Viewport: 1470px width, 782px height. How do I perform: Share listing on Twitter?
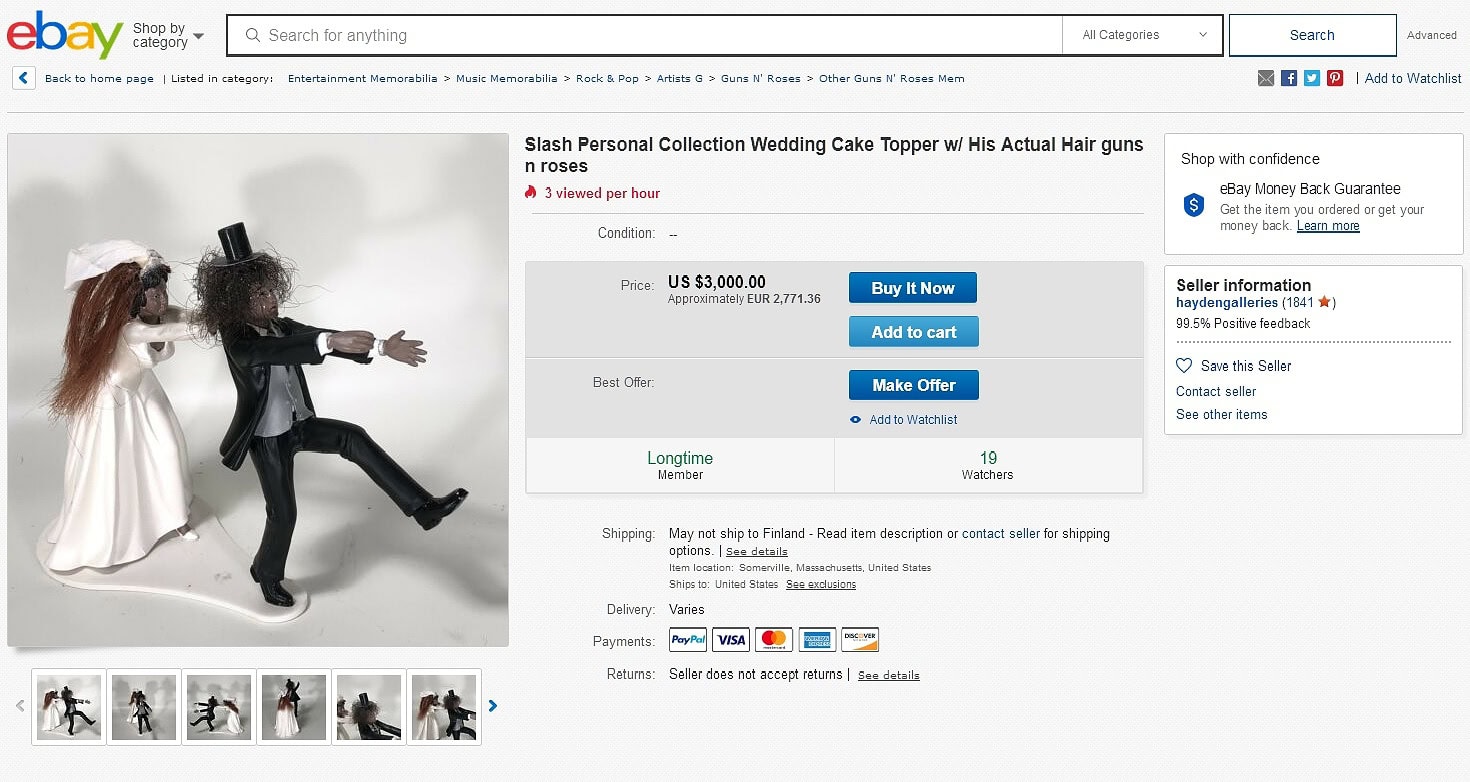click(x=1312, y=78)
